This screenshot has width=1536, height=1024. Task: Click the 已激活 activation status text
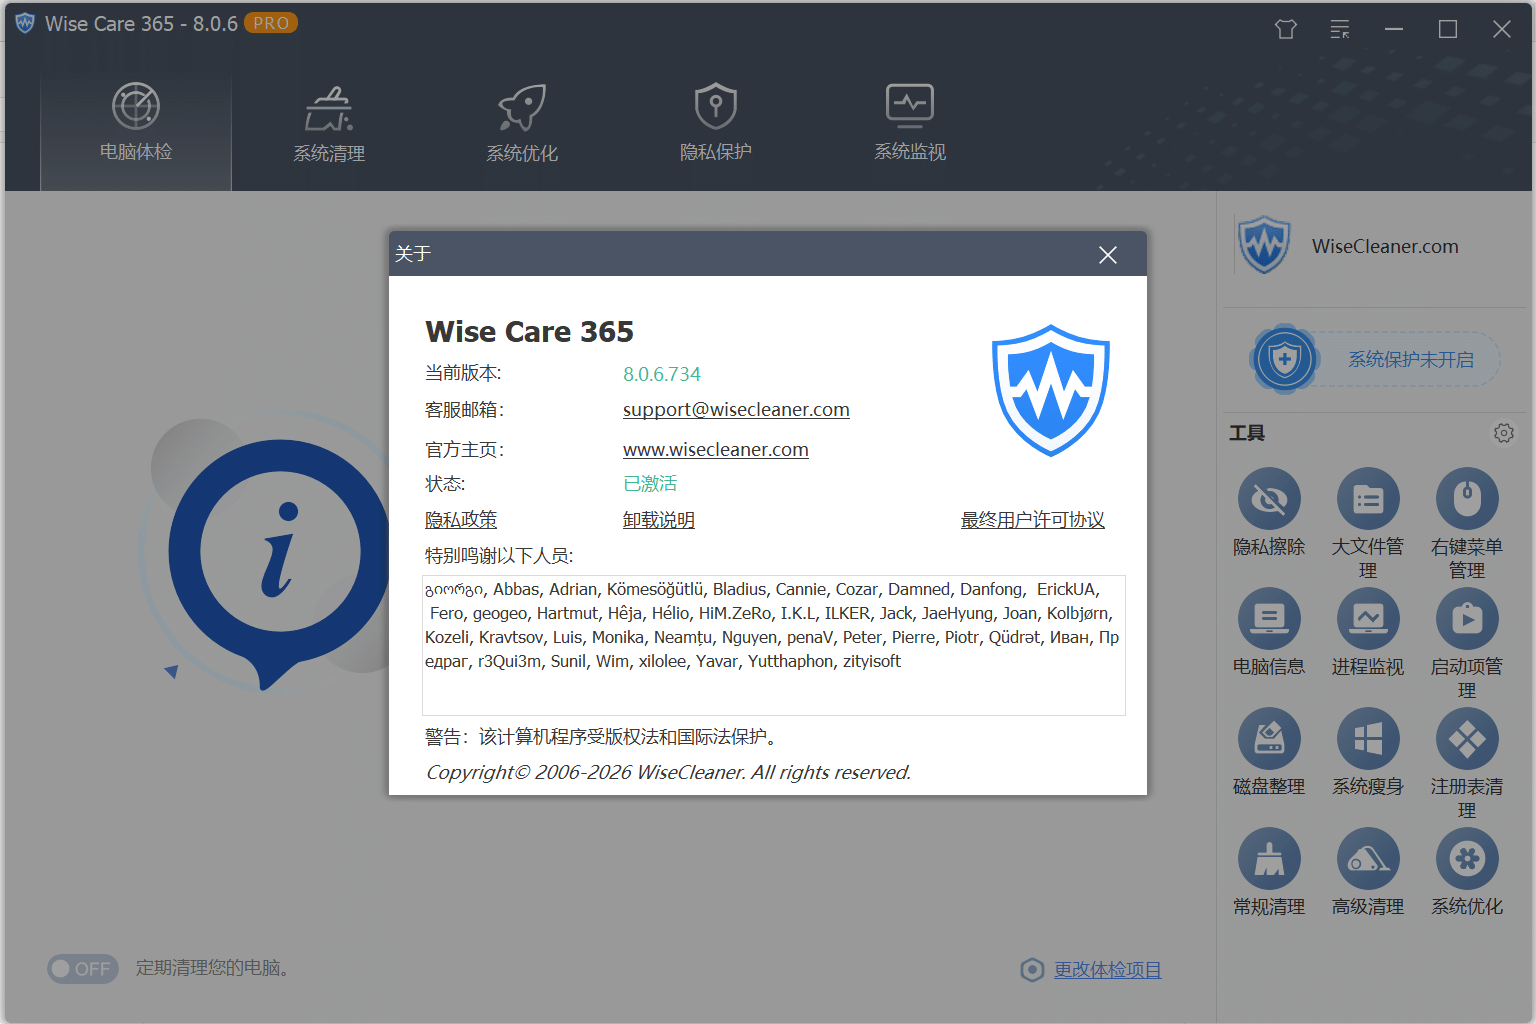click(650, 484)
